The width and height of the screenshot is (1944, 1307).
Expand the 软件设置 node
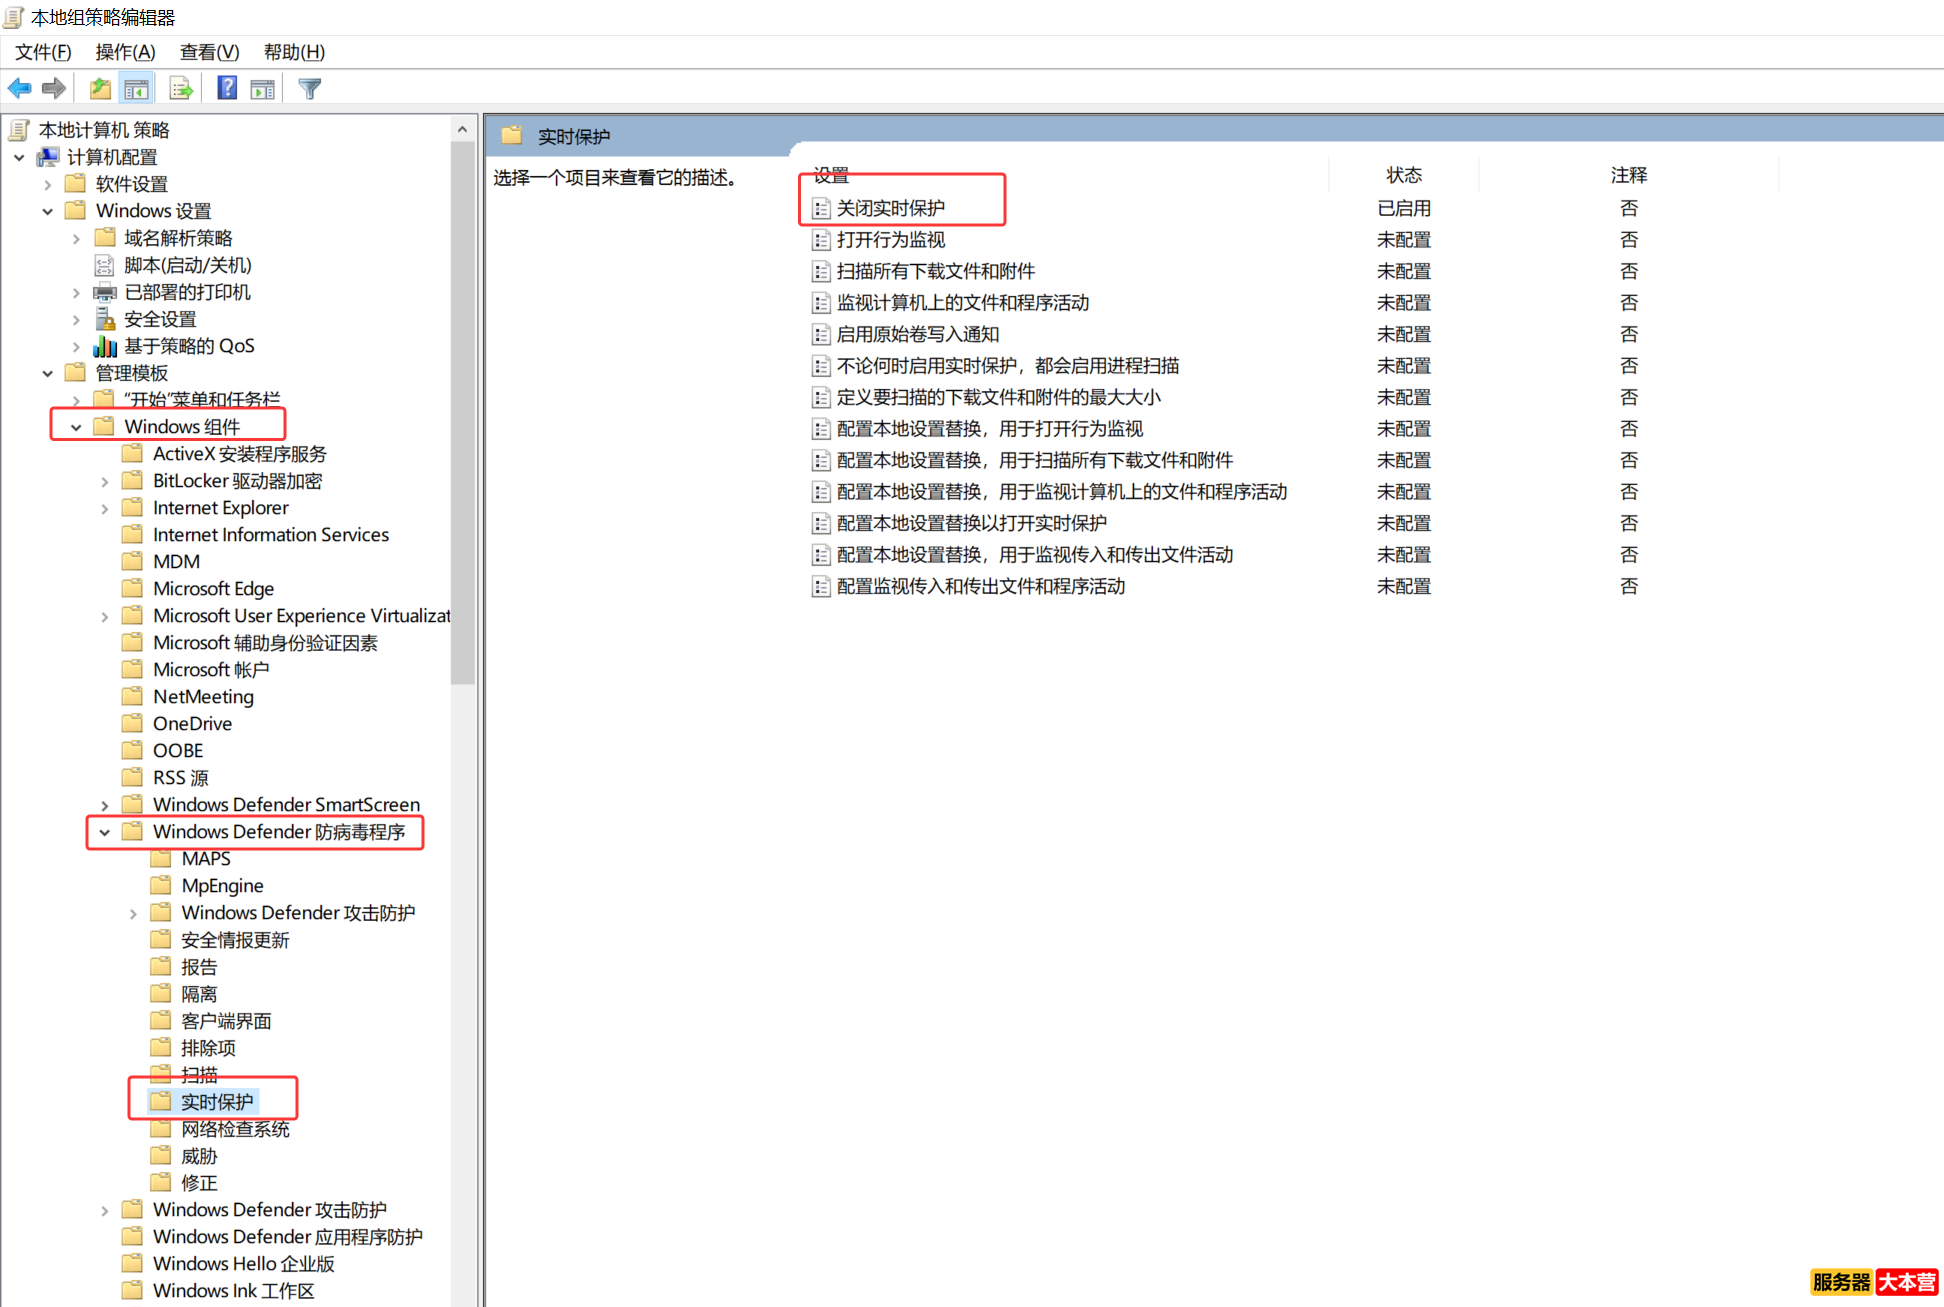pyautogui.click(x=47, y=184)
